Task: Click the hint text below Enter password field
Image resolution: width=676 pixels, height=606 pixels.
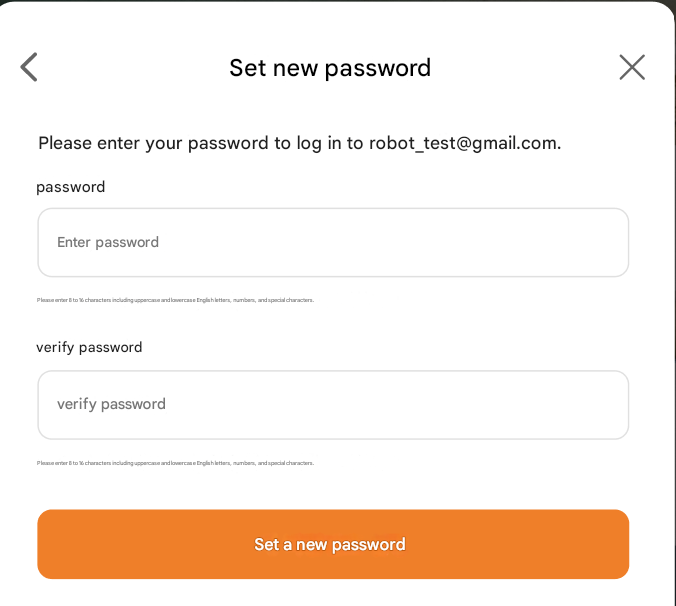Action: [x=175, y=300]
